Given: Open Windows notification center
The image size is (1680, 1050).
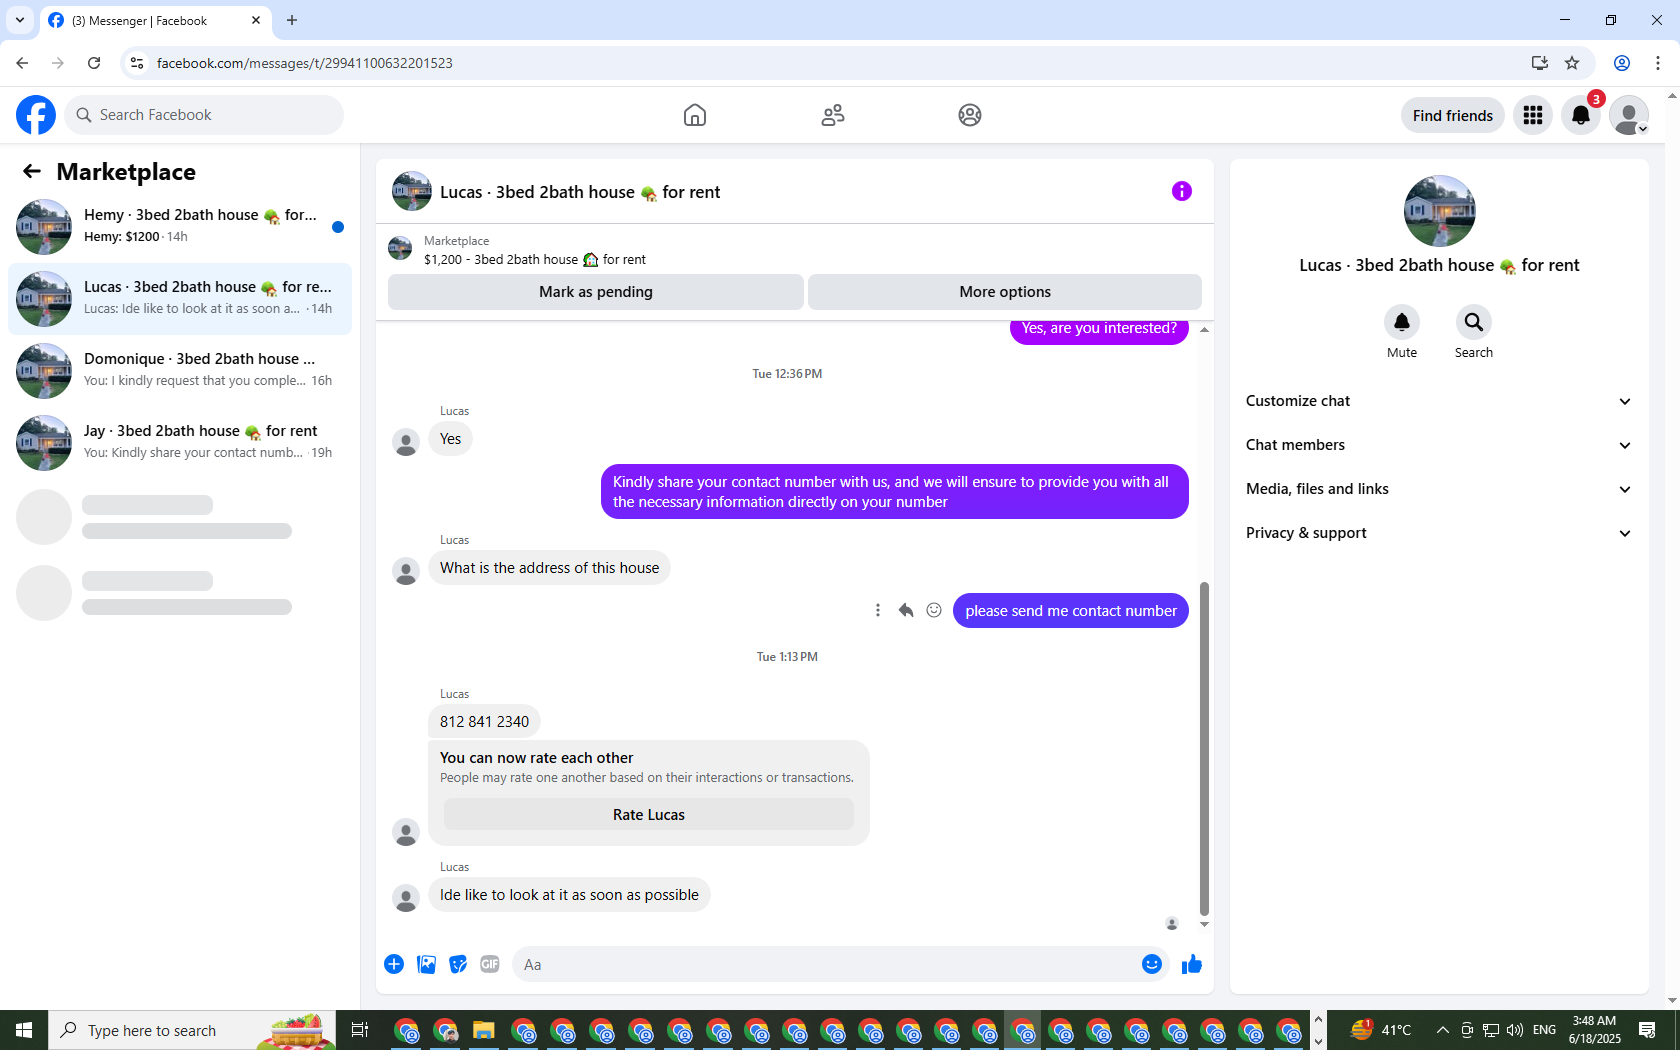Looking at the screenshot, I should (x=1647, y=1030).
